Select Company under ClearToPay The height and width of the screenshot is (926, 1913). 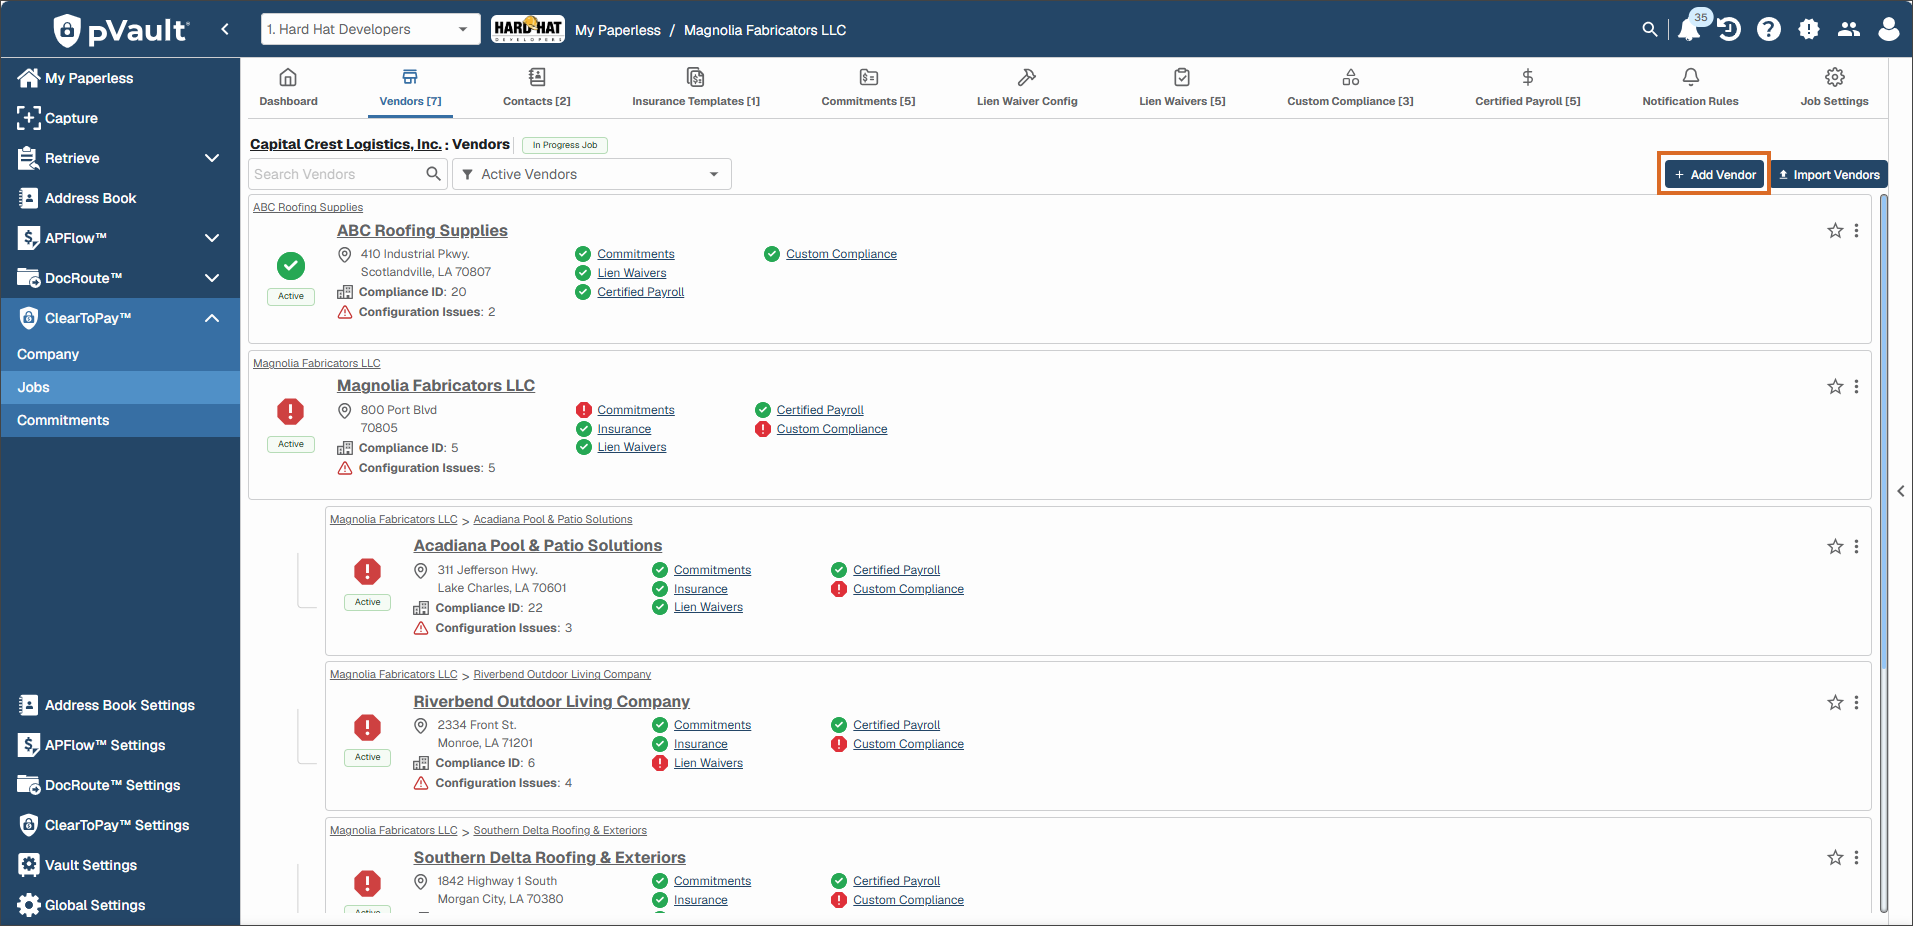click(x=120, y=354)
